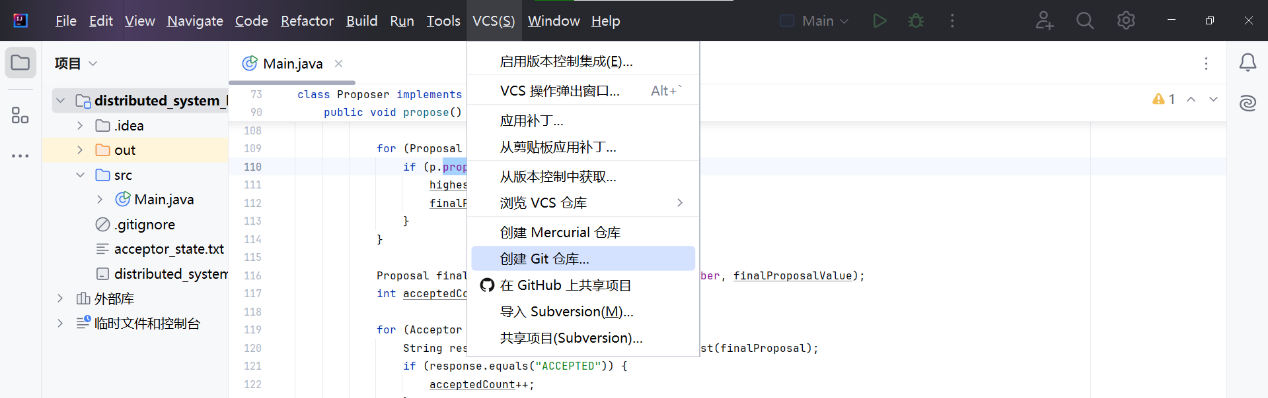Open the Refactor menu
1268x398 pixels.
click(308, 20)
